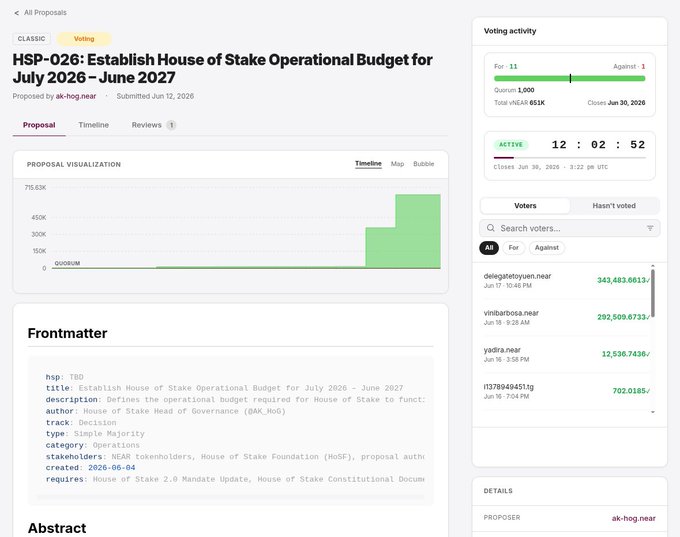Select the Proposal tab
Image resolution: width=680 pixels, height=537 pixels.
[x=39, y=125]
